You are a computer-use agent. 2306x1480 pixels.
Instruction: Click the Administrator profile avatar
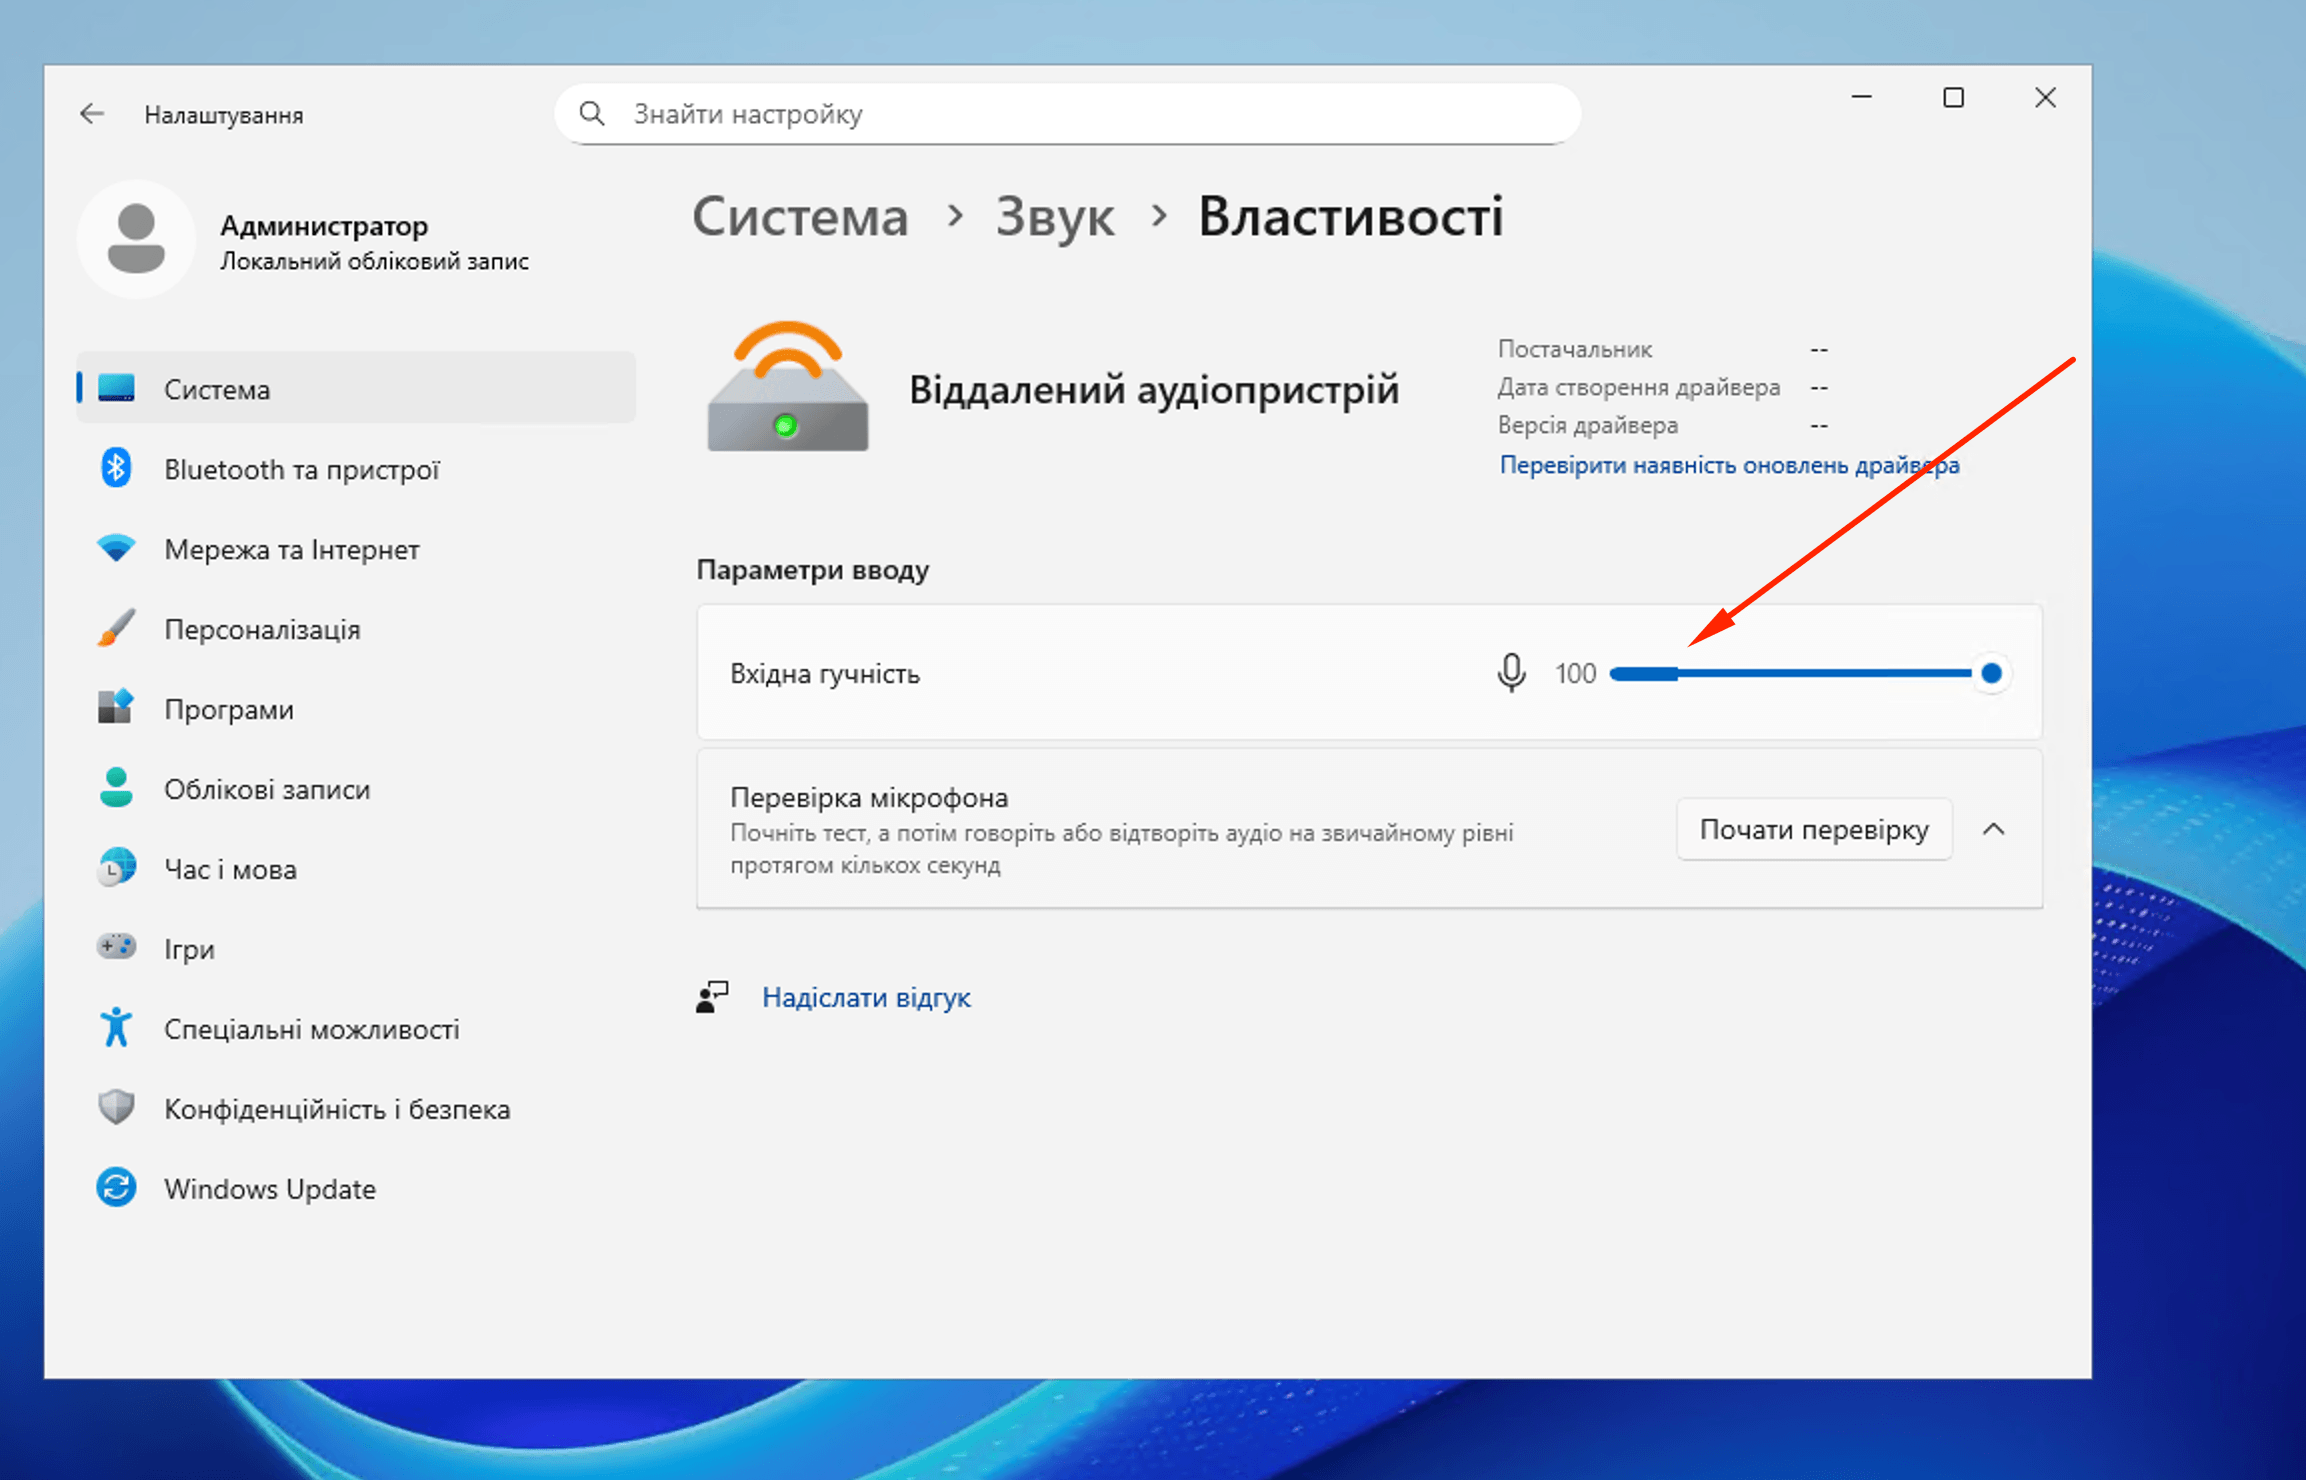pyautogui.click(x=136, y=238)
